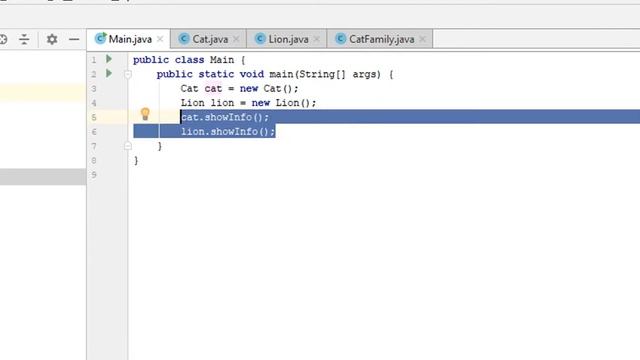Viewport: 640px width, 360px height.
Task: Click the 'main(String[] args)' method signature
Action: 325,74
